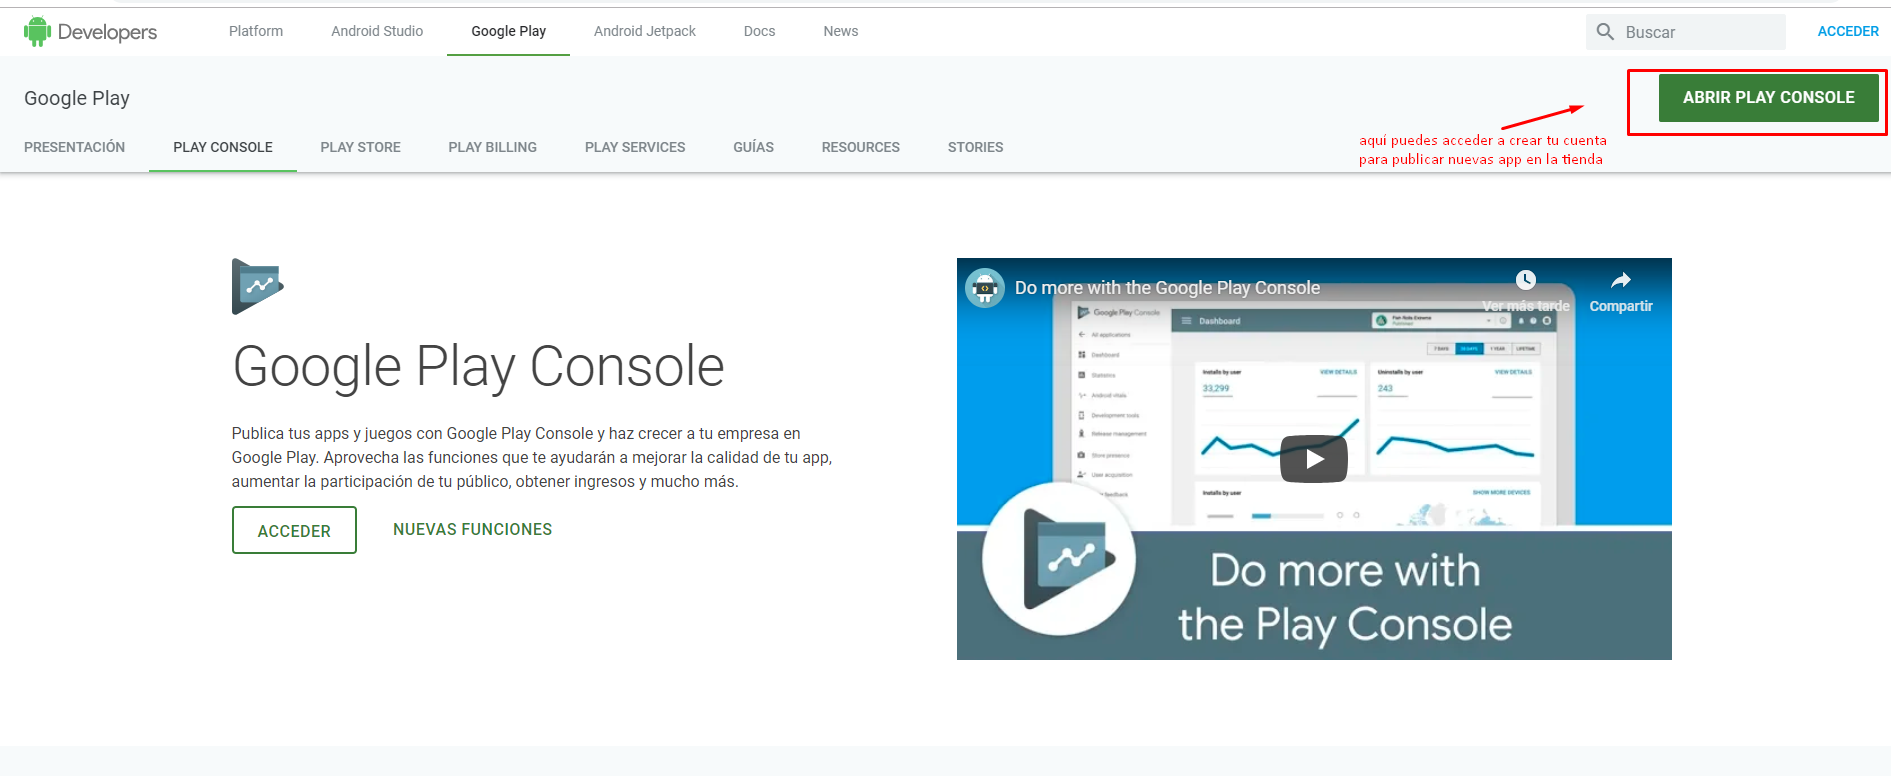Open the GUÍAS tab
The height and width of the screenshot is (776, 1891).
click(x=753, y=147)
